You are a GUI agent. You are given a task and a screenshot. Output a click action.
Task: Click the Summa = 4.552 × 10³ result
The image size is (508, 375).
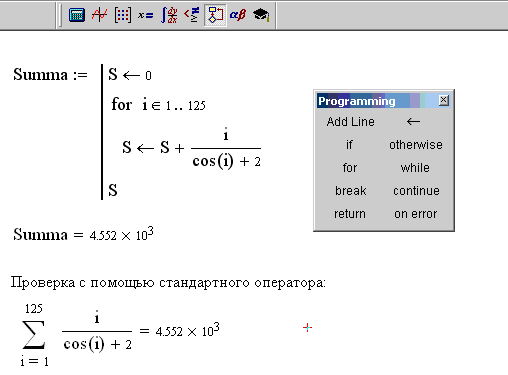[x=83, y=234]
